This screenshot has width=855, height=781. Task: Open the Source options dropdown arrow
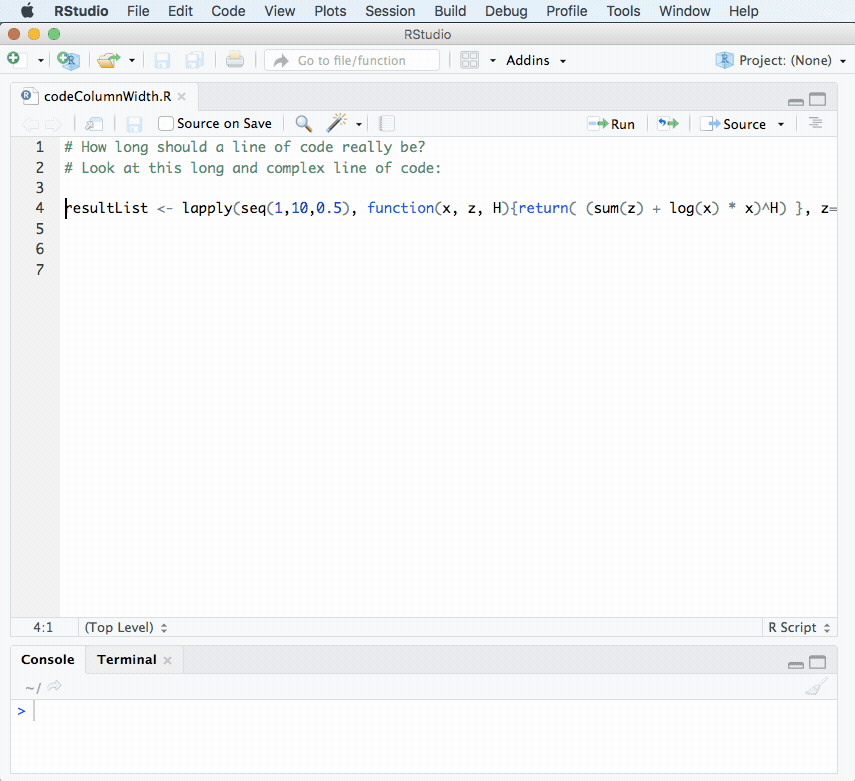click(x=781, y=124)
